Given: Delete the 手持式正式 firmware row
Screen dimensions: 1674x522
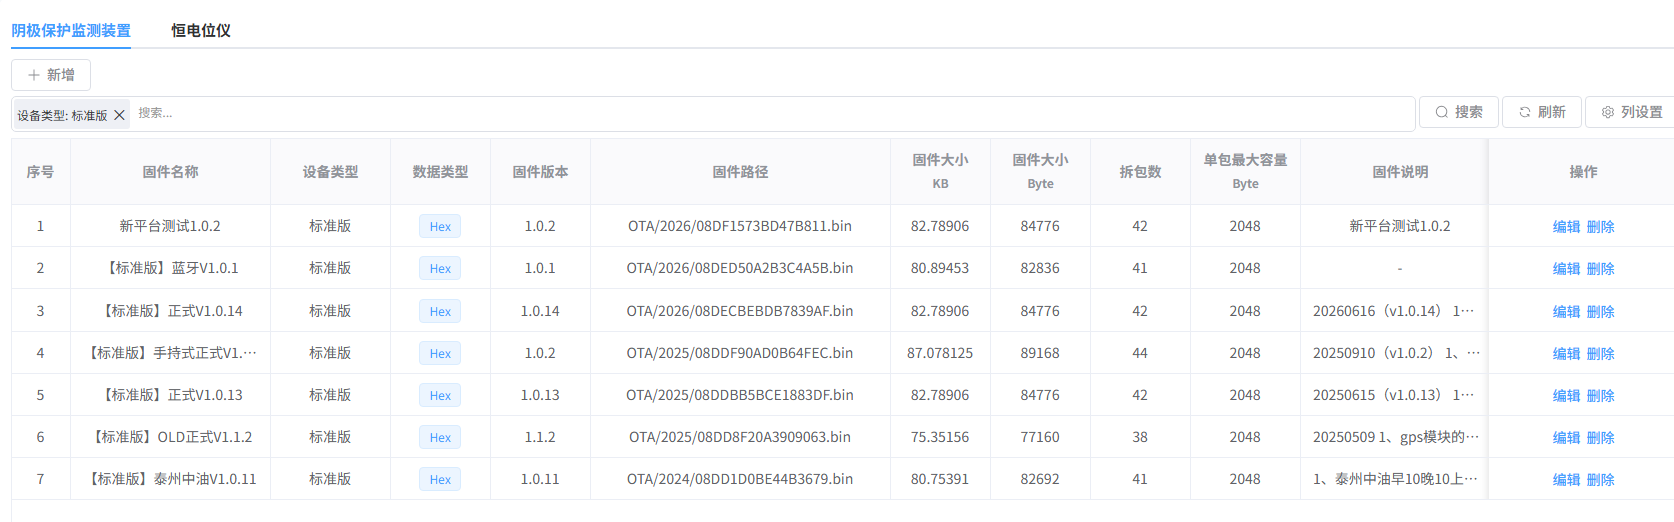Looking at the screenshot, I should pyautogui.click(x=1600, y=354).
